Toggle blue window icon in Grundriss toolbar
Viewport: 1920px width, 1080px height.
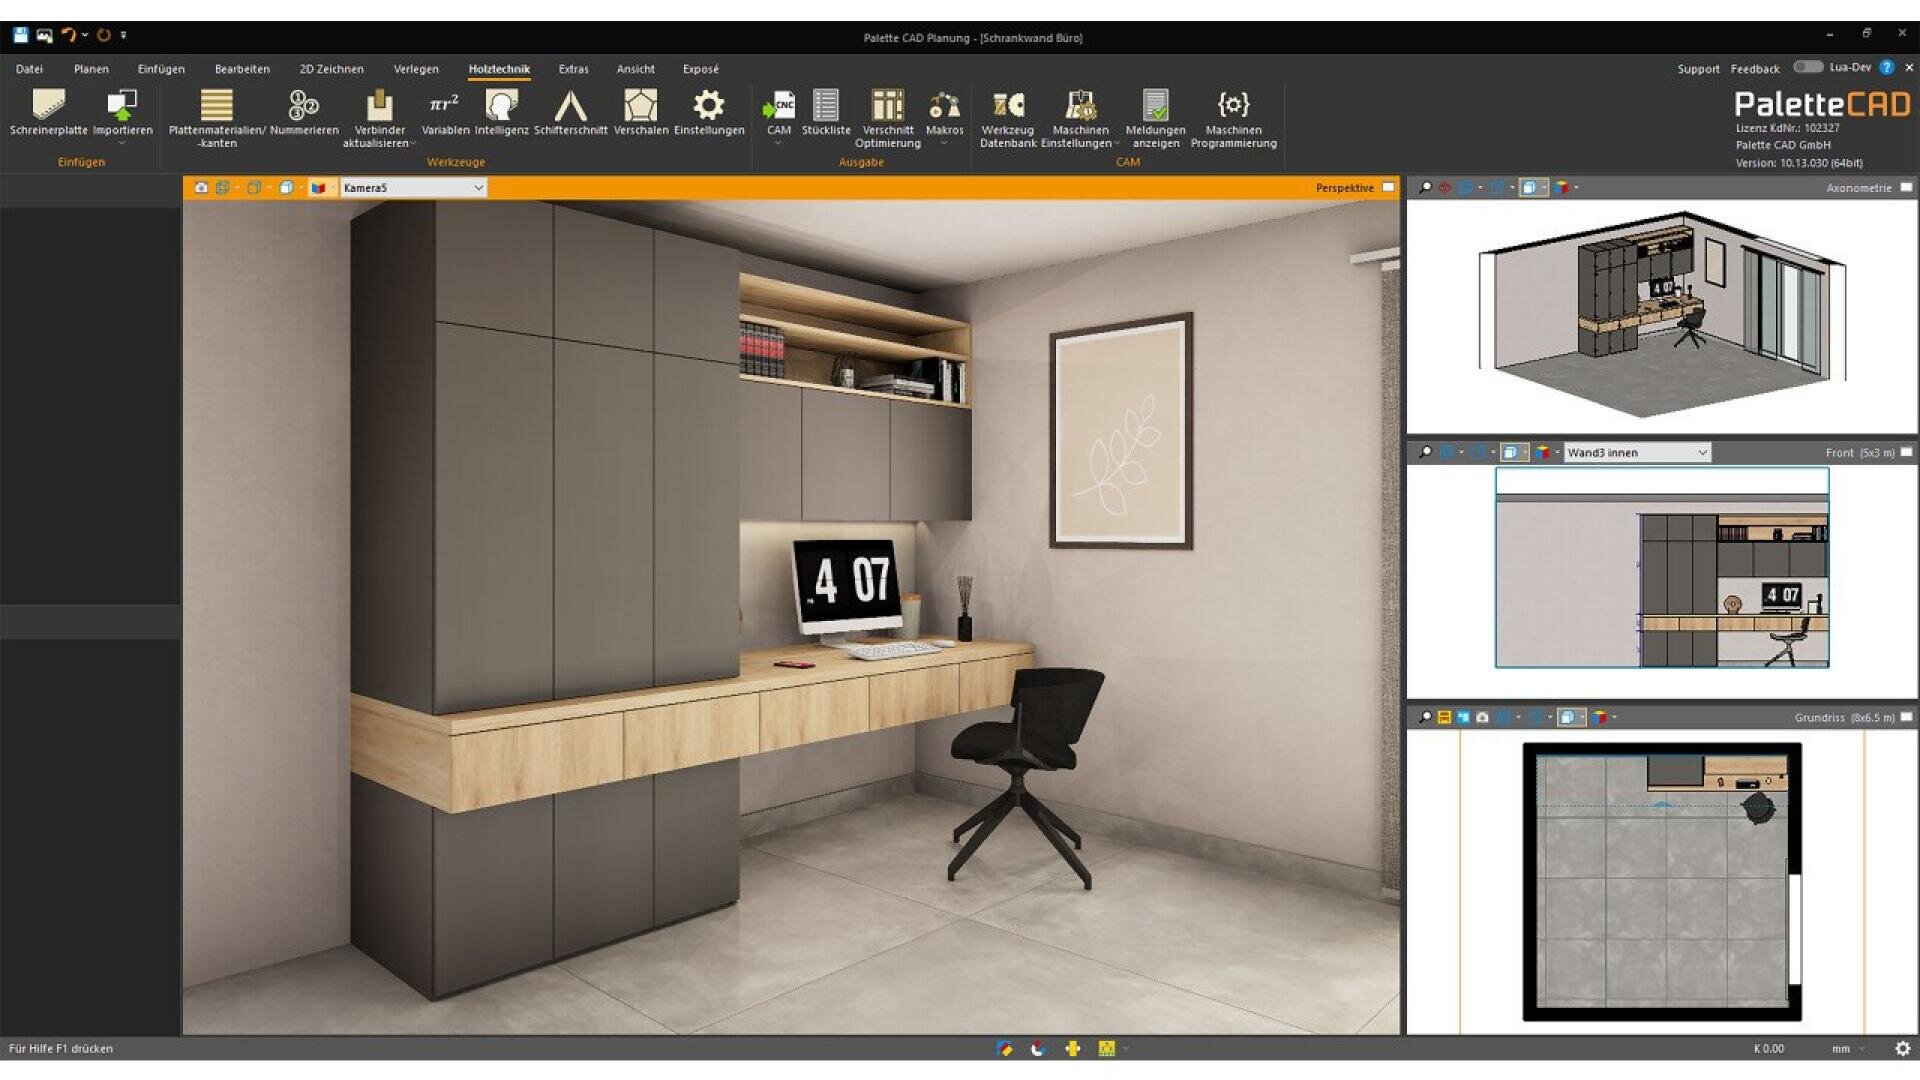1463,718
